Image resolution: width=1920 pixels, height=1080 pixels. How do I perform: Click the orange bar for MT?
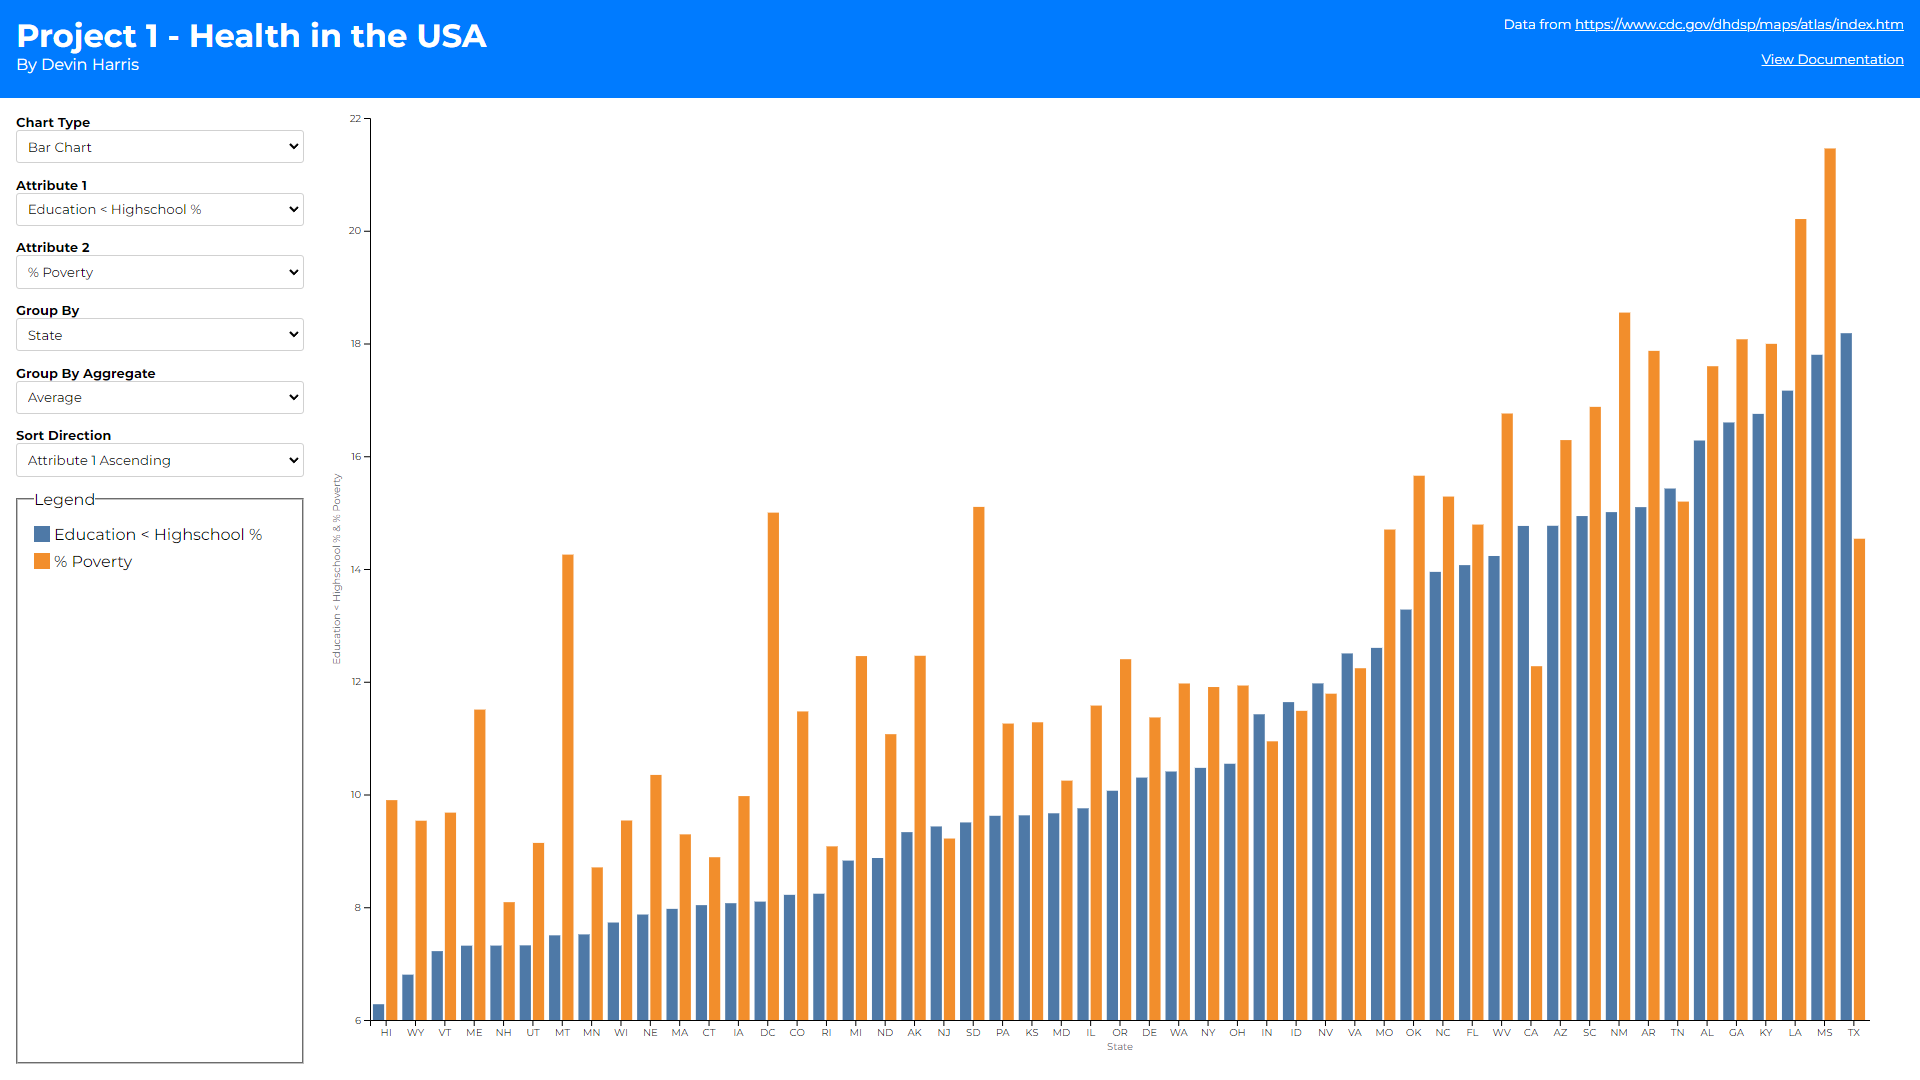click(568, 790)
